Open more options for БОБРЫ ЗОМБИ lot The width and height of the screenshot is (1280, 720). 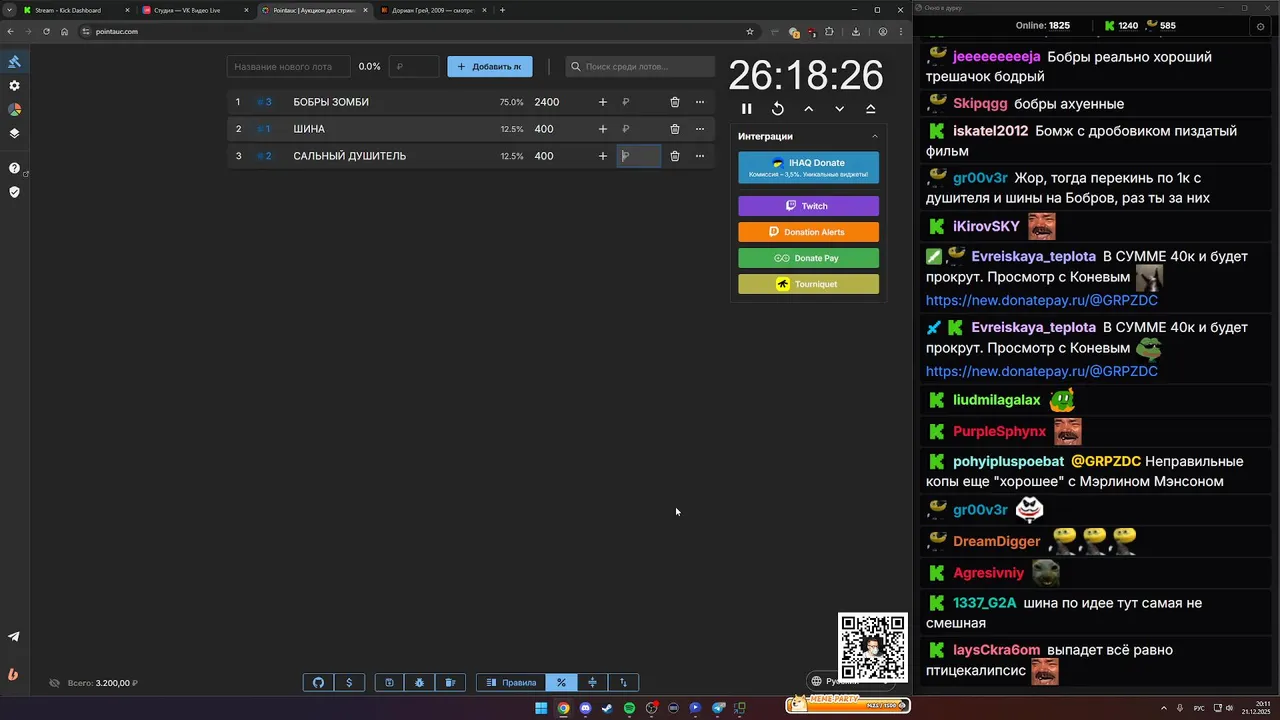click(x=700, y=102)
